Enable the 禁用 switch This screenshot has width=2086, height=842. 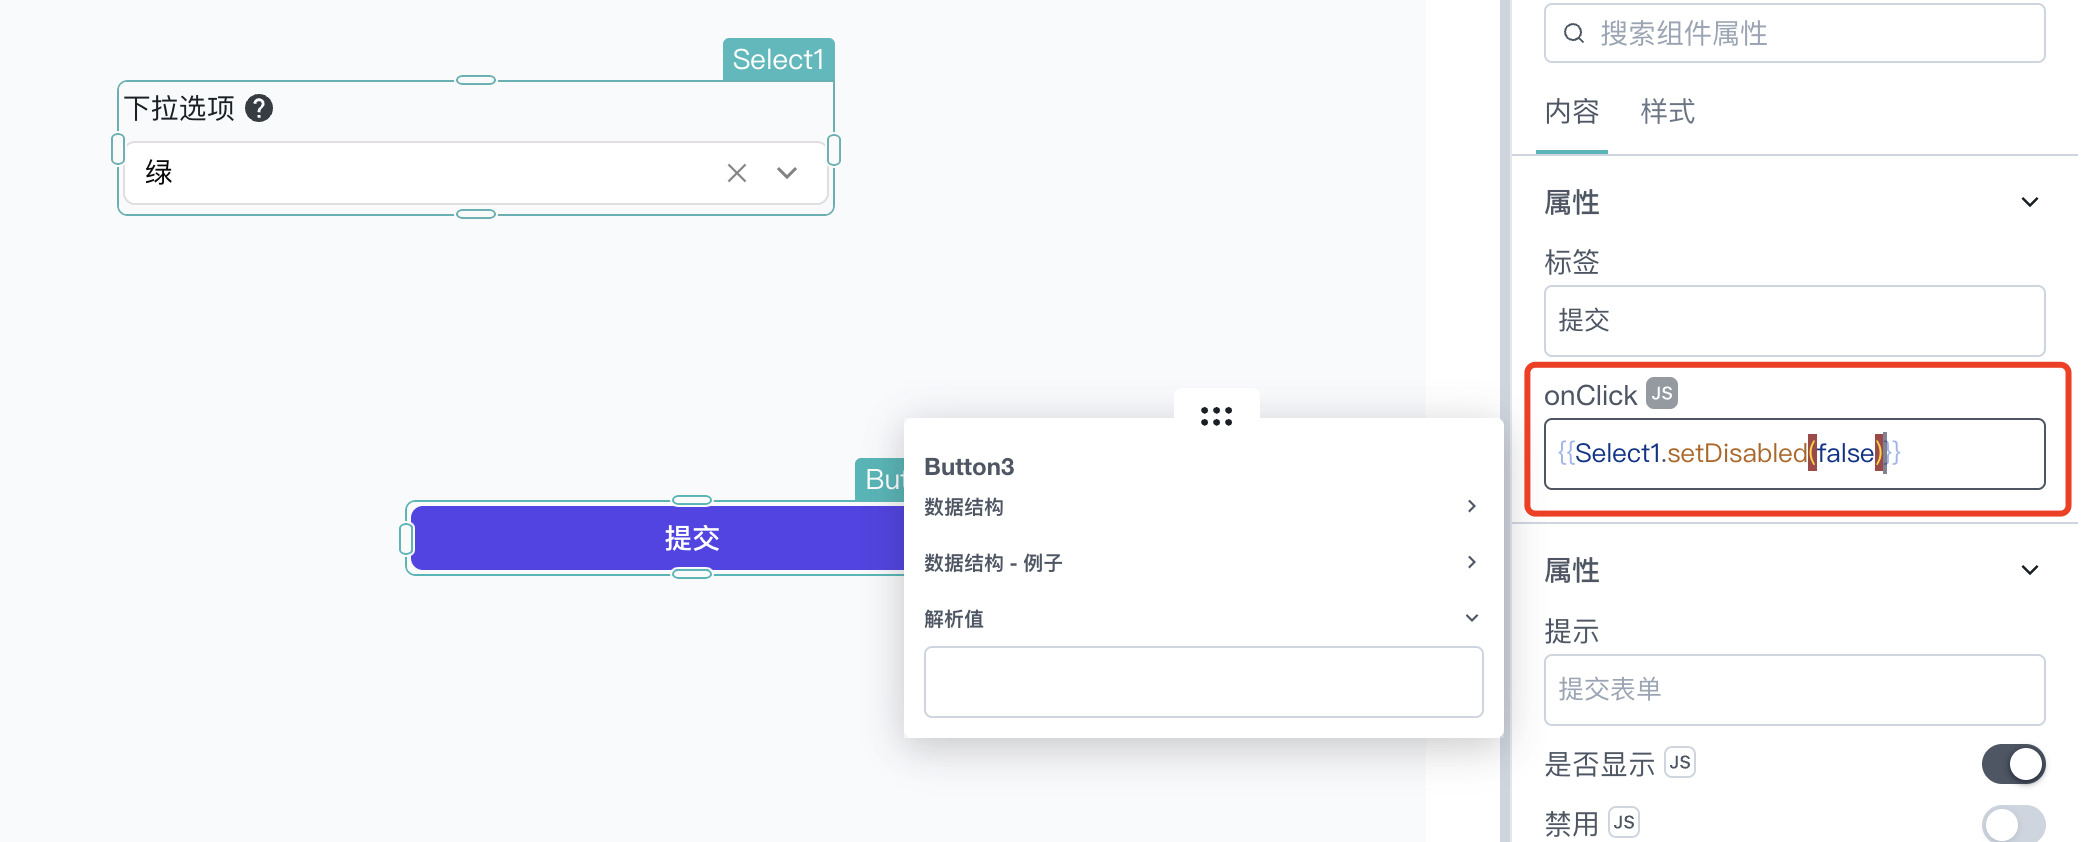pos(2013,825)
